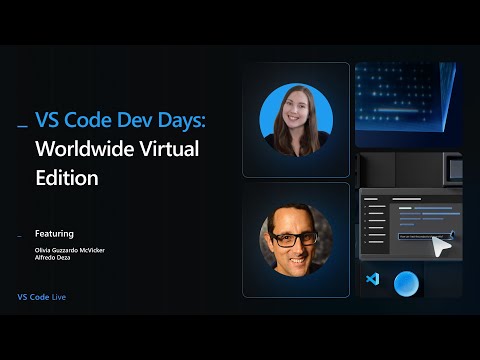Click the glowing blue sphere icon

[406, 284]
